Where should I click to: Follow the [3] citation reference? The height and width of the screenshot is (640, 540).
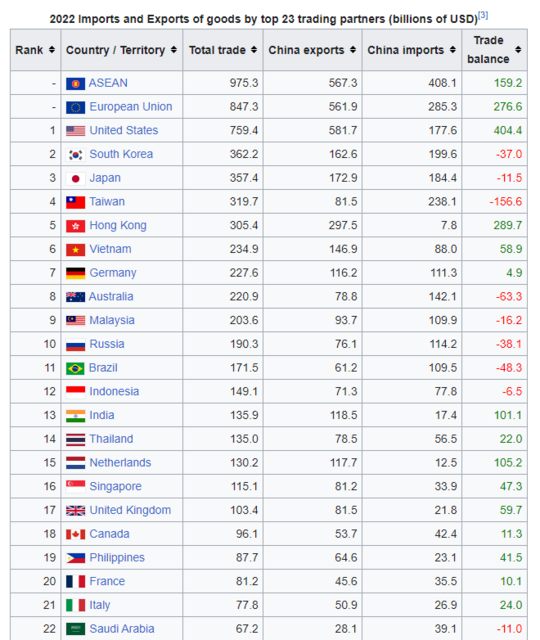tap(483, 16)
